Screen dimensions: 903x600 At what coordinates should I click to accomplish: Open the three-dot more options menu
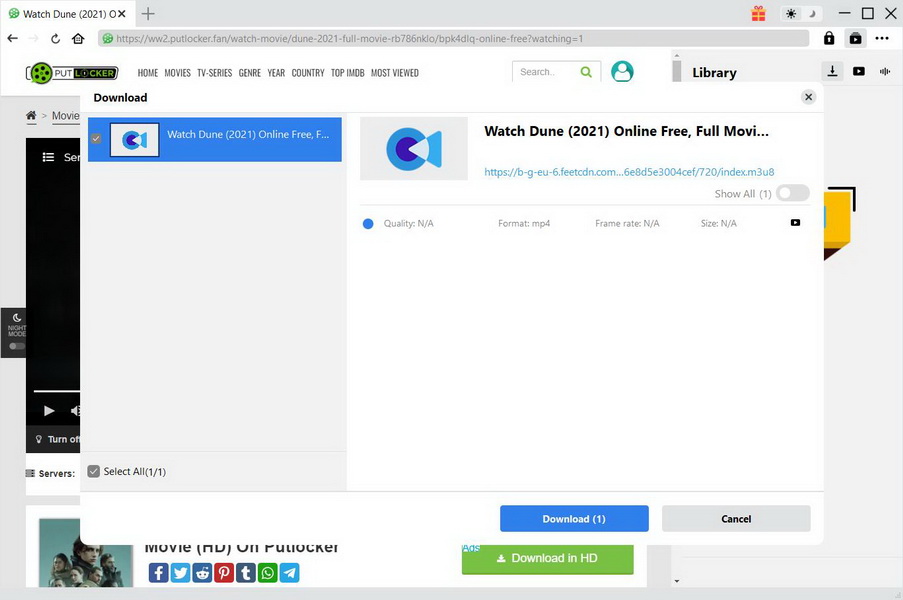point(881,39)
